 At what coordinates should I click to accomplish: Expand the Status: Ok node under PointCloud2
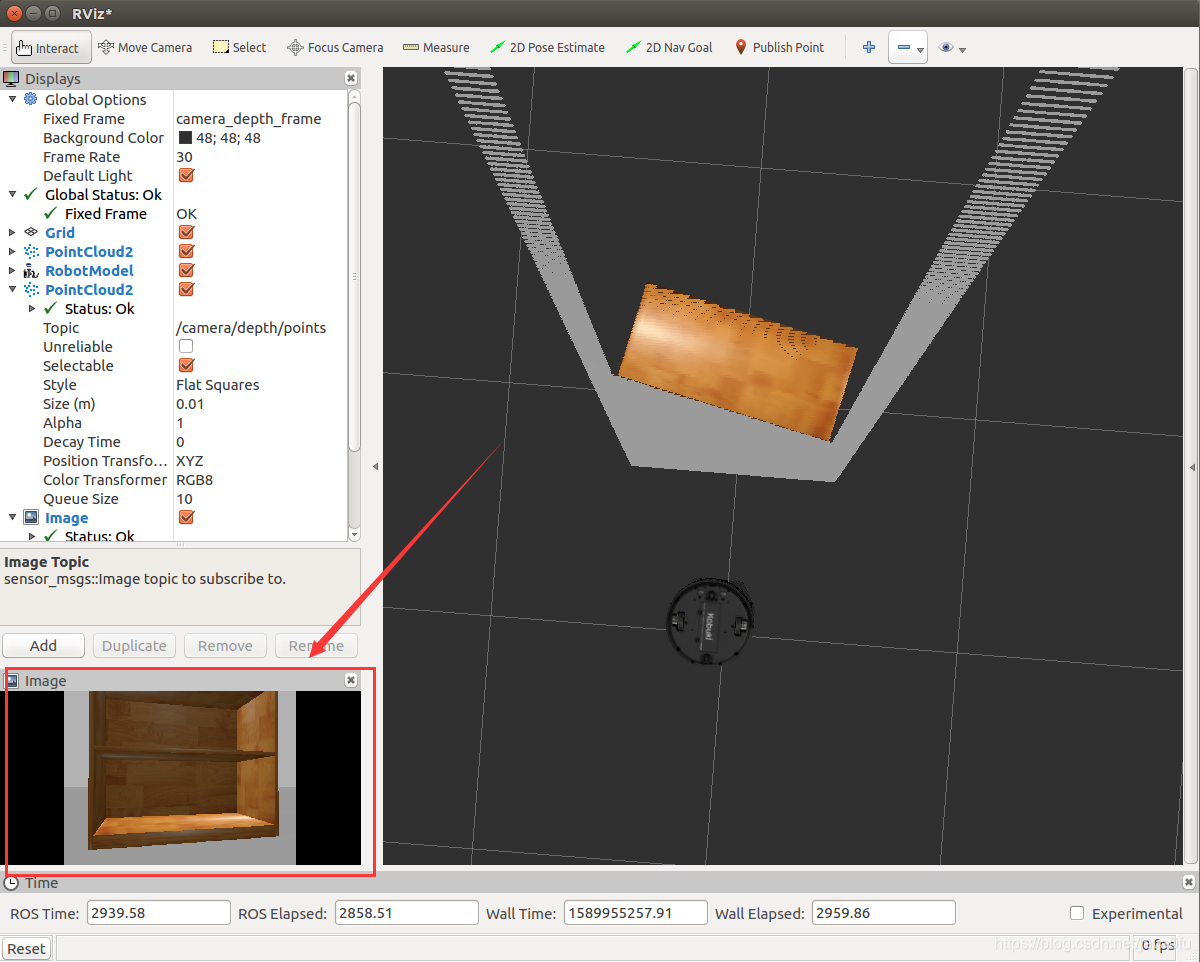coord(32,308)
